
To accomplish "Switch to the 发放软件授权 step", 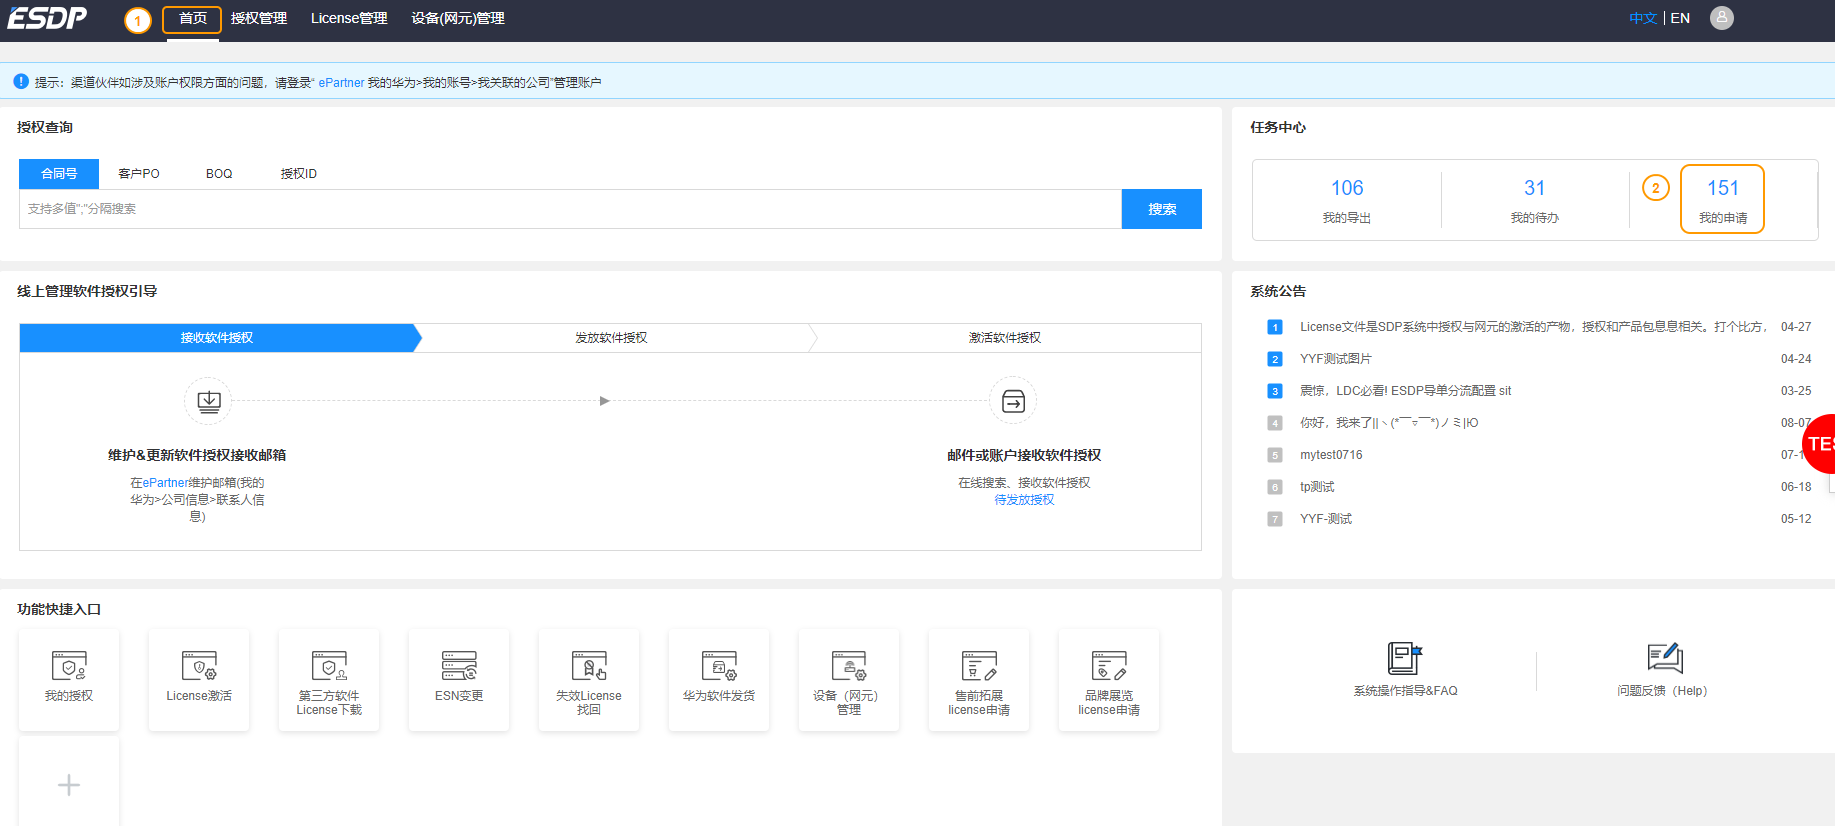I will 611,338.
